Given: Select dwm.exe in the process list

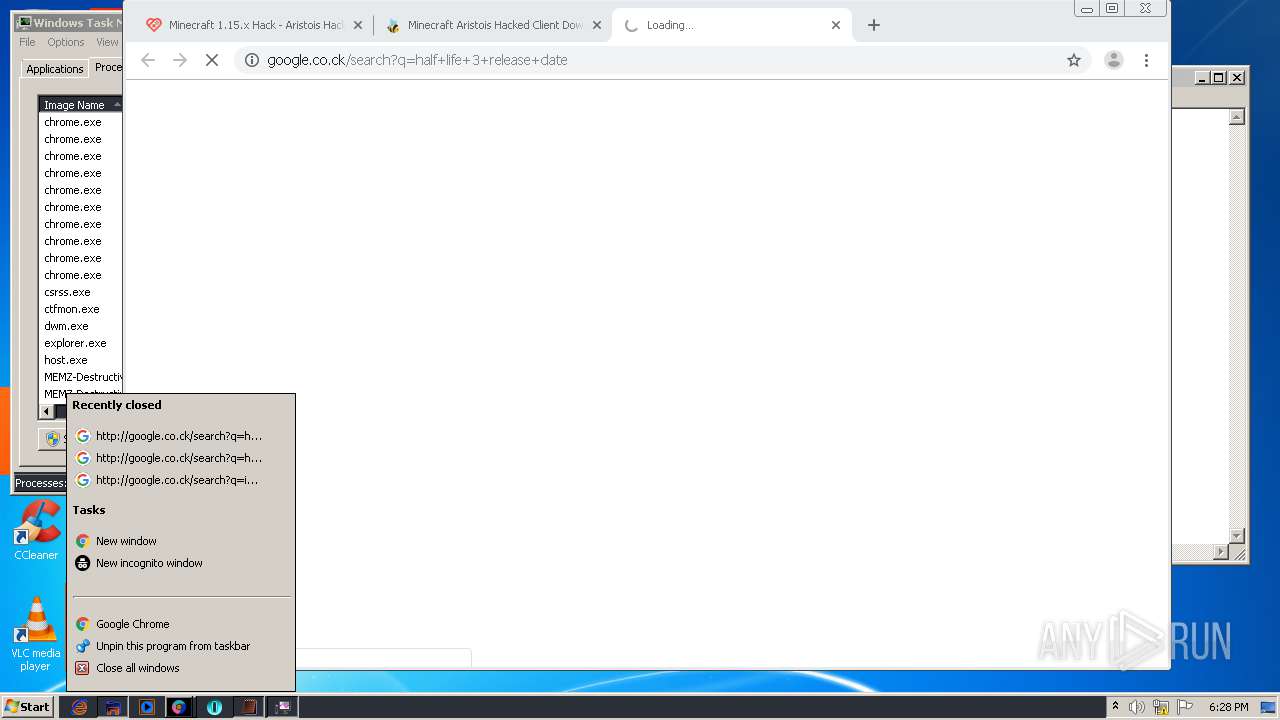Looking at the screenshot, I should click(x=80, y=326).
